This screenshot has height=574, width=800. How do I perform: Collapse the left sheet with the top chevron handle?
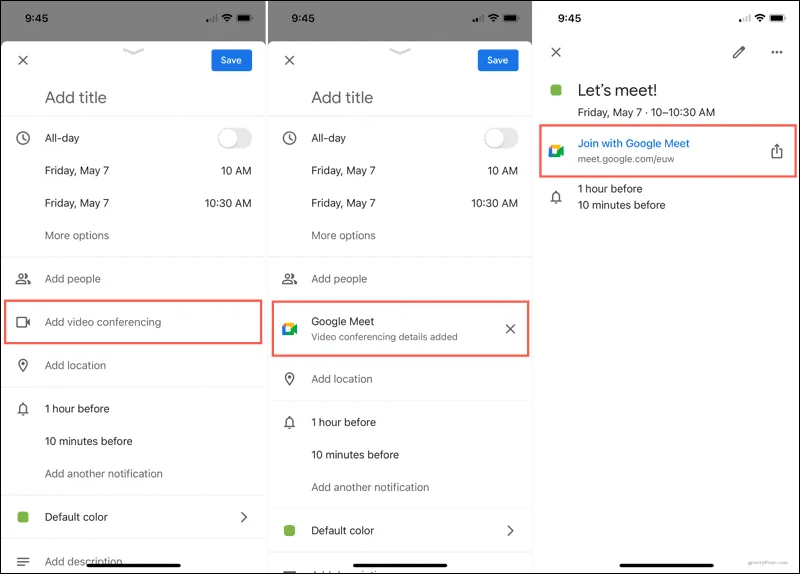coord(134,51)
